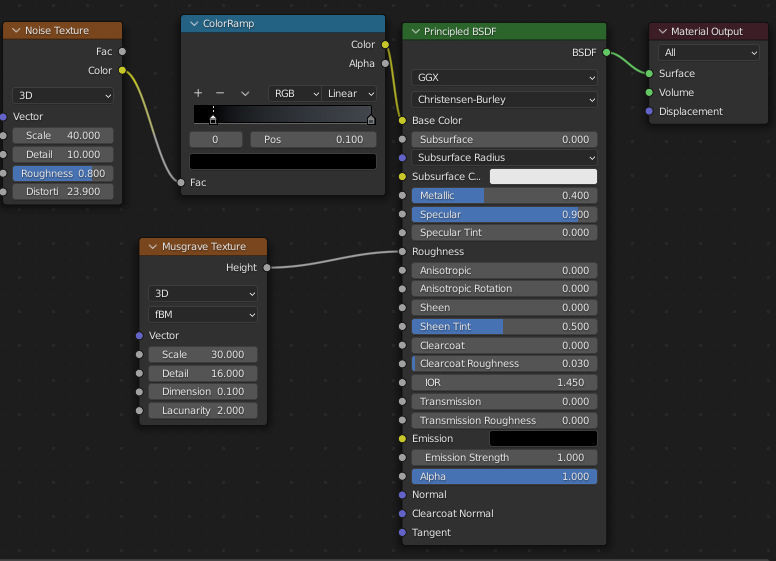Click the Material Output Volume socket
The height and width of the screenshot is (561, 776).
[x=649, y=93]
